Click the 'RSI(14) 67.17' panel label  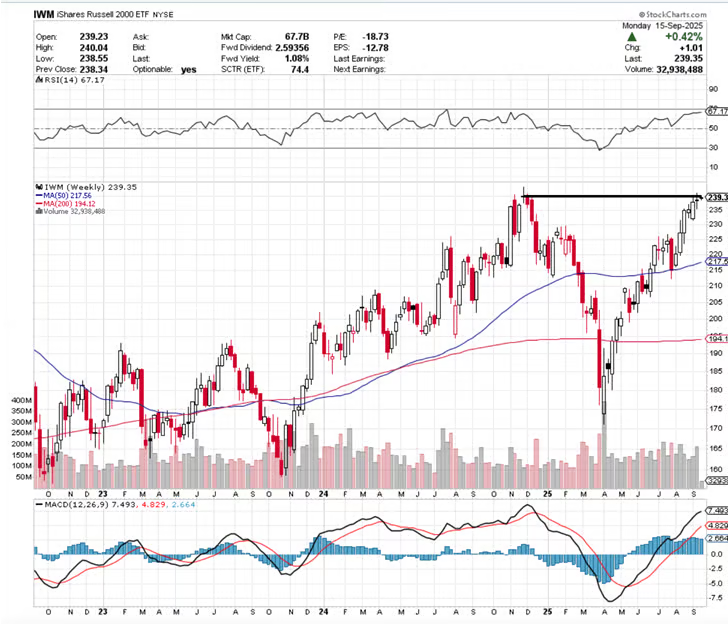(75, 80)
